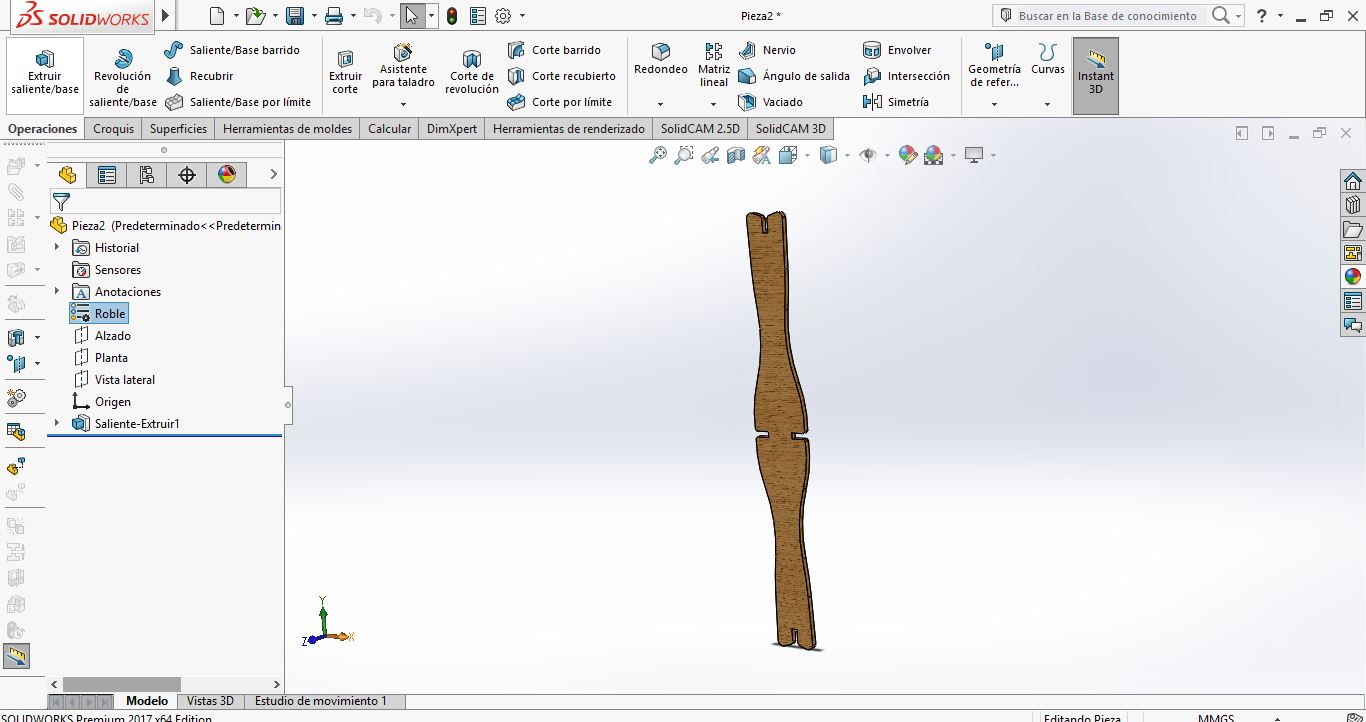Expand the Saliente-Extruir1 feature node

57,424
